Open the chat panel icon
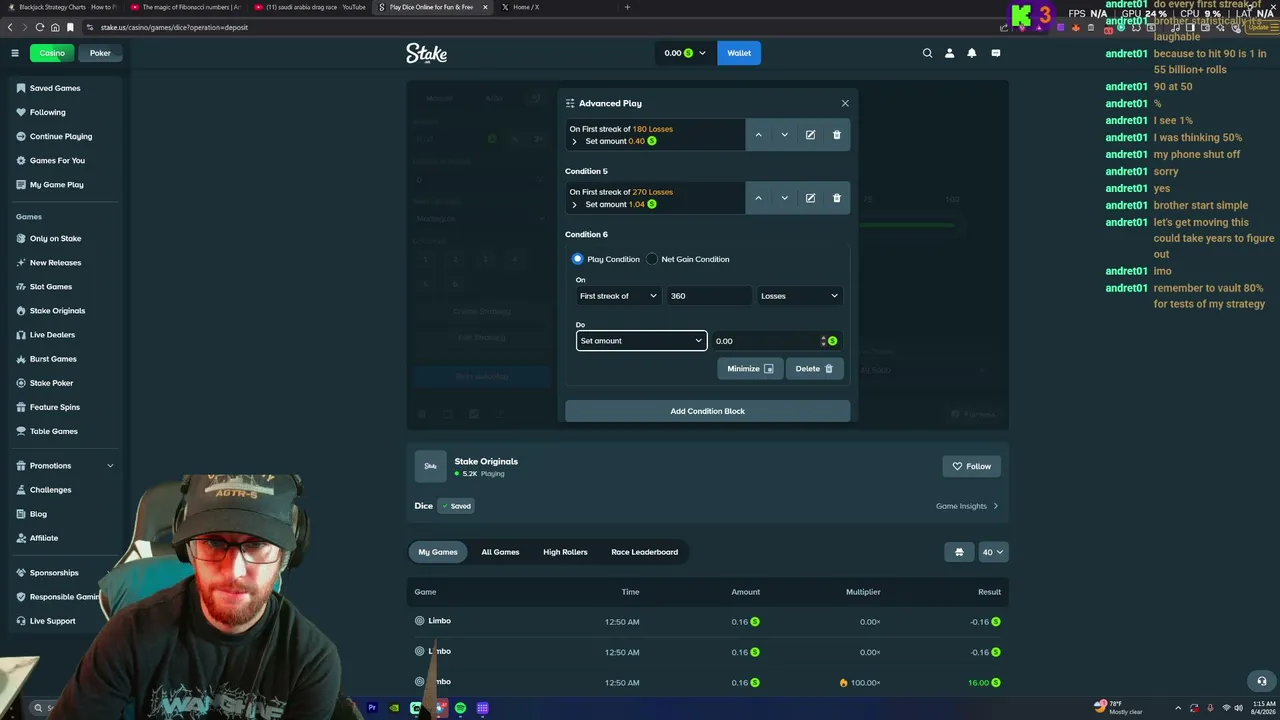 click(x=996, y=53)
